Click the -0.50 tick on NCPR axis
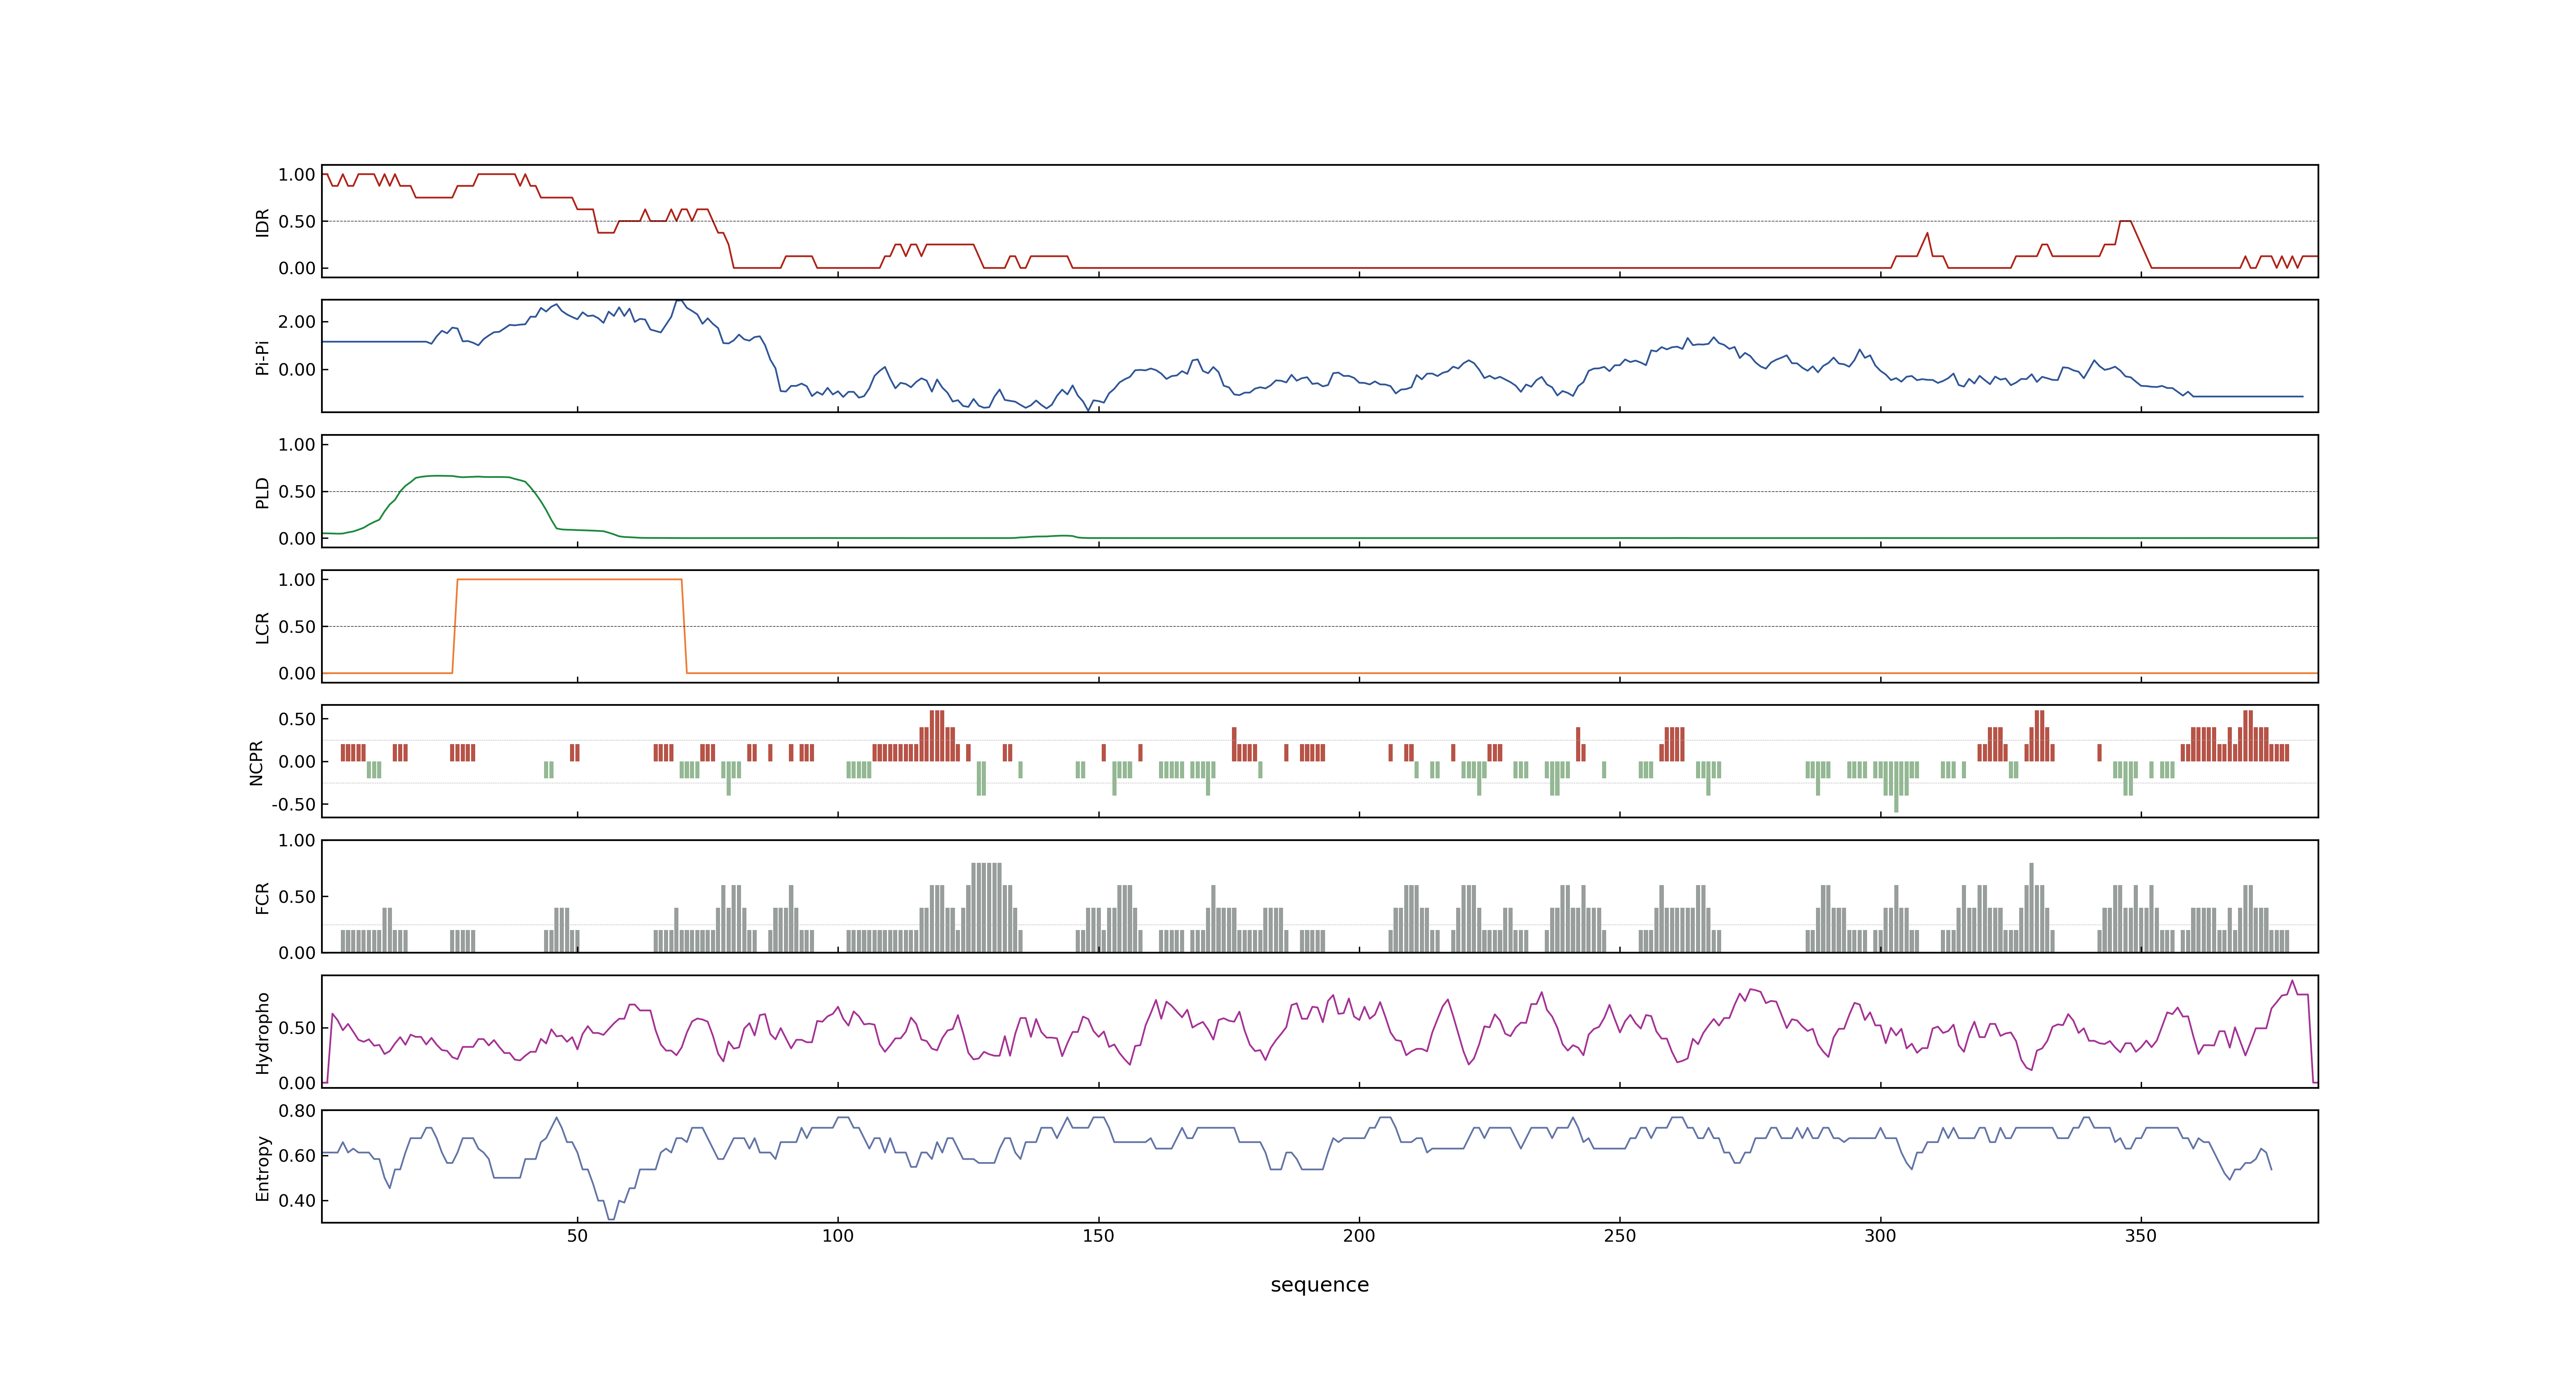The image size is (2576, 1374). tap(293, 804)
